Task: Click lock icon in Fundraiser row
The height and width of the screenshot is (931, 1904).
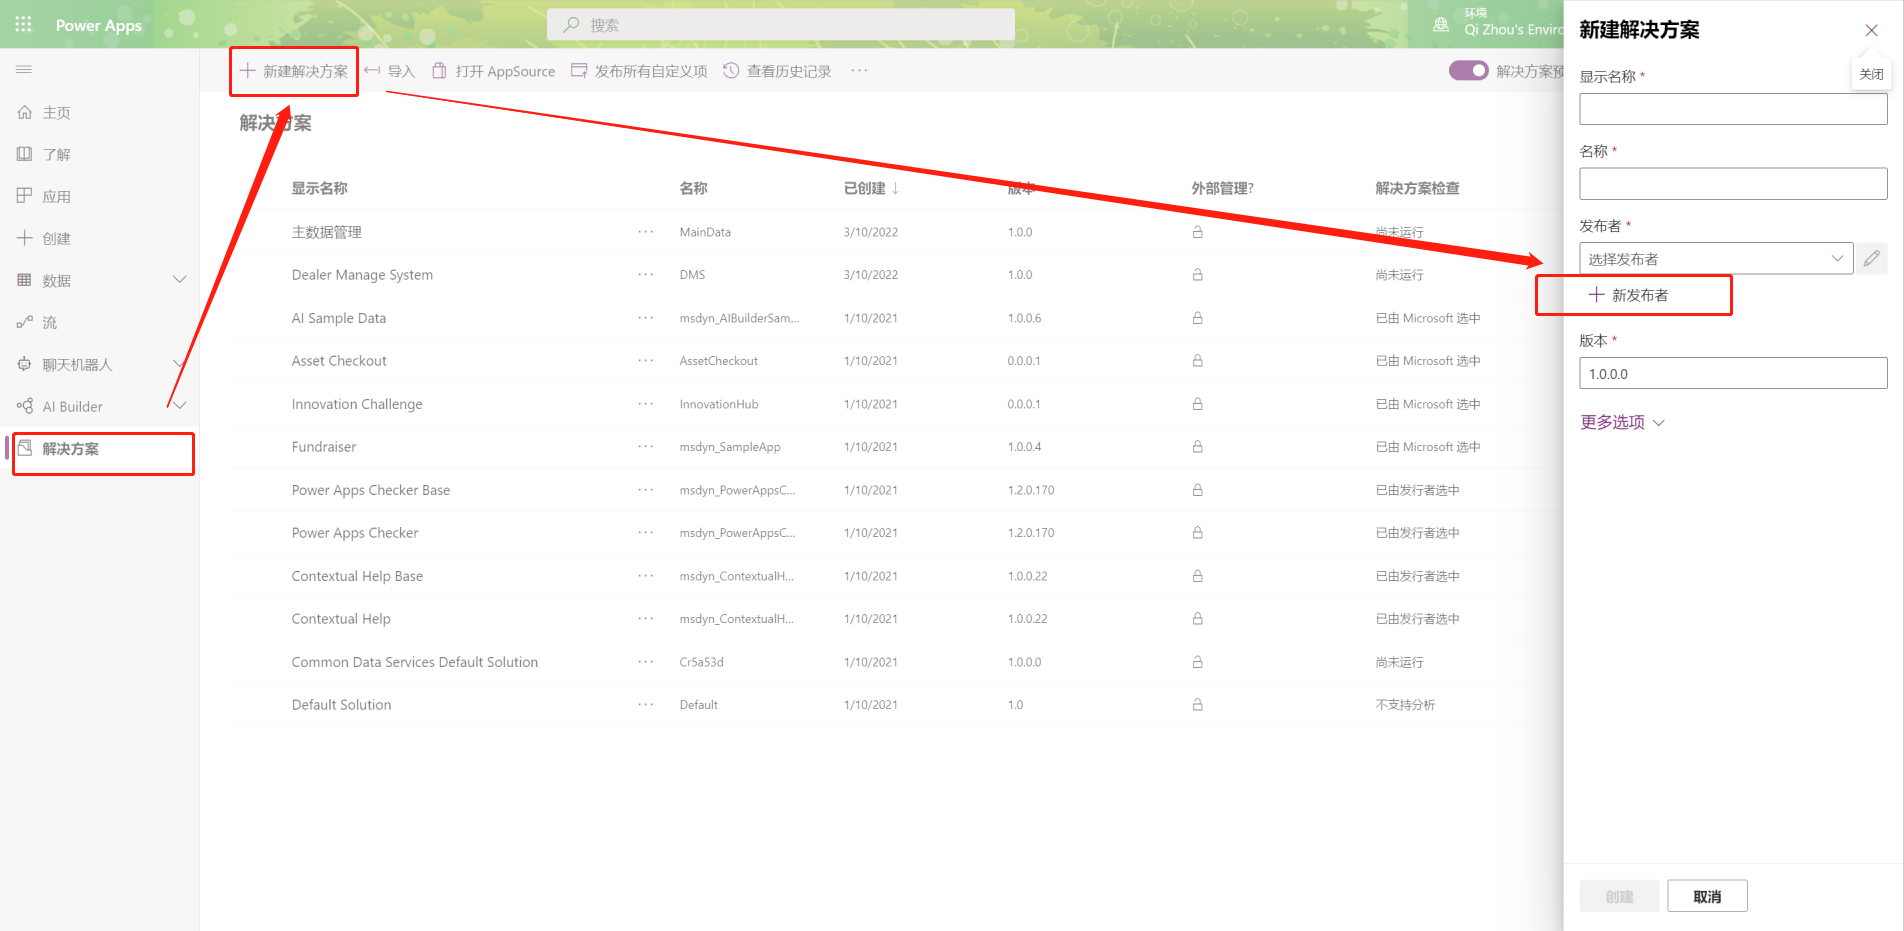Action: (x=1197, y=447)
